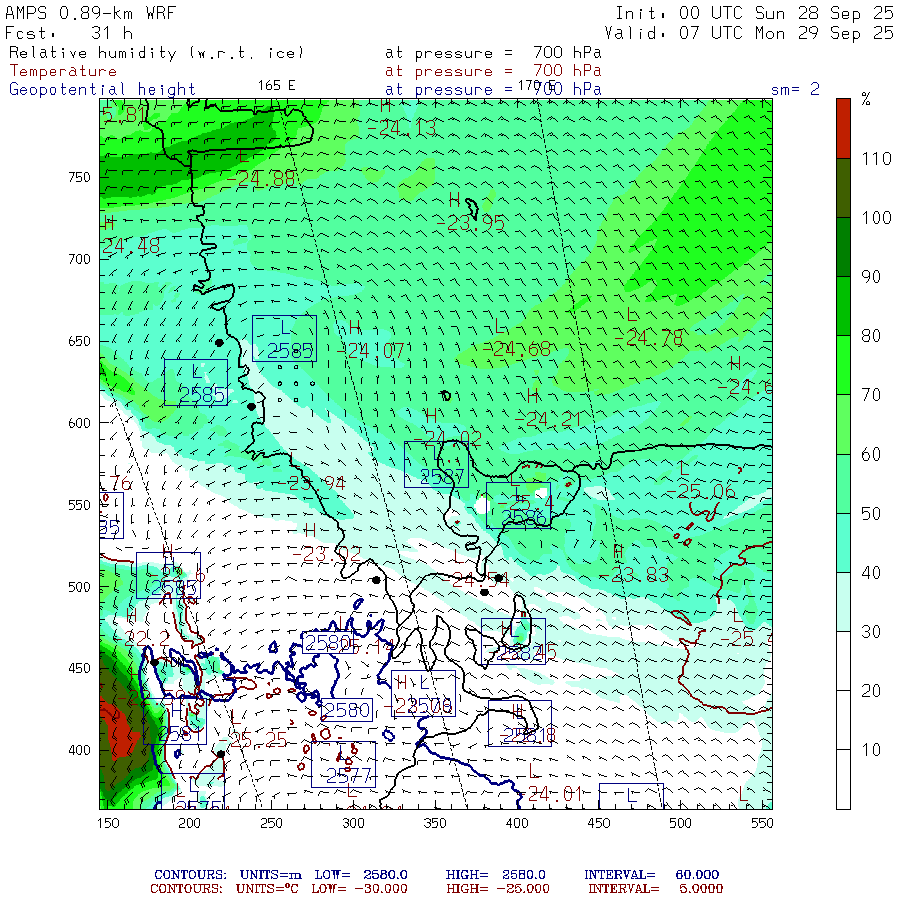
Task: Click the '-23.94' temperature label
Action: [x=312, y=483]
